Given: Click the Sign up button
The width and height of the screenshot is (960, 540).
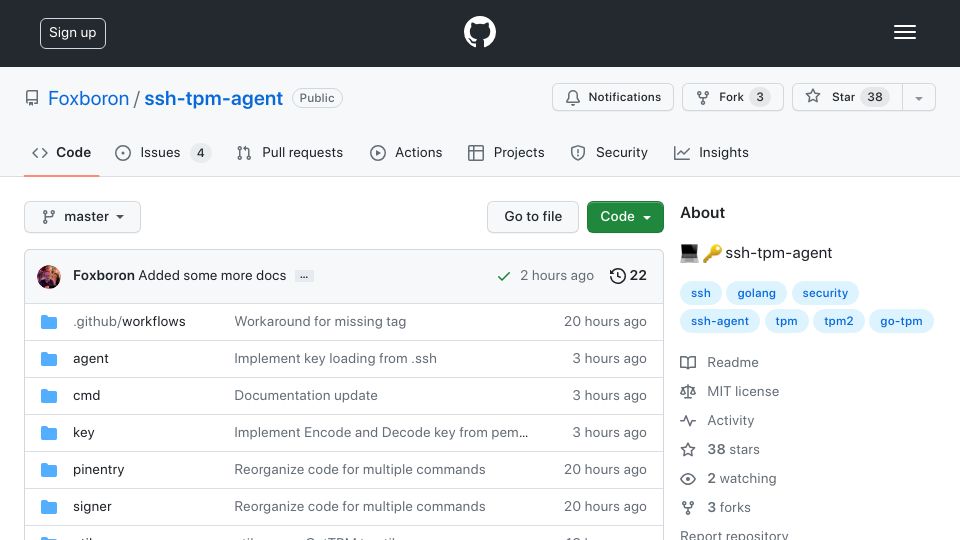Looking at the screenshot, I should (x=73, y=33).
